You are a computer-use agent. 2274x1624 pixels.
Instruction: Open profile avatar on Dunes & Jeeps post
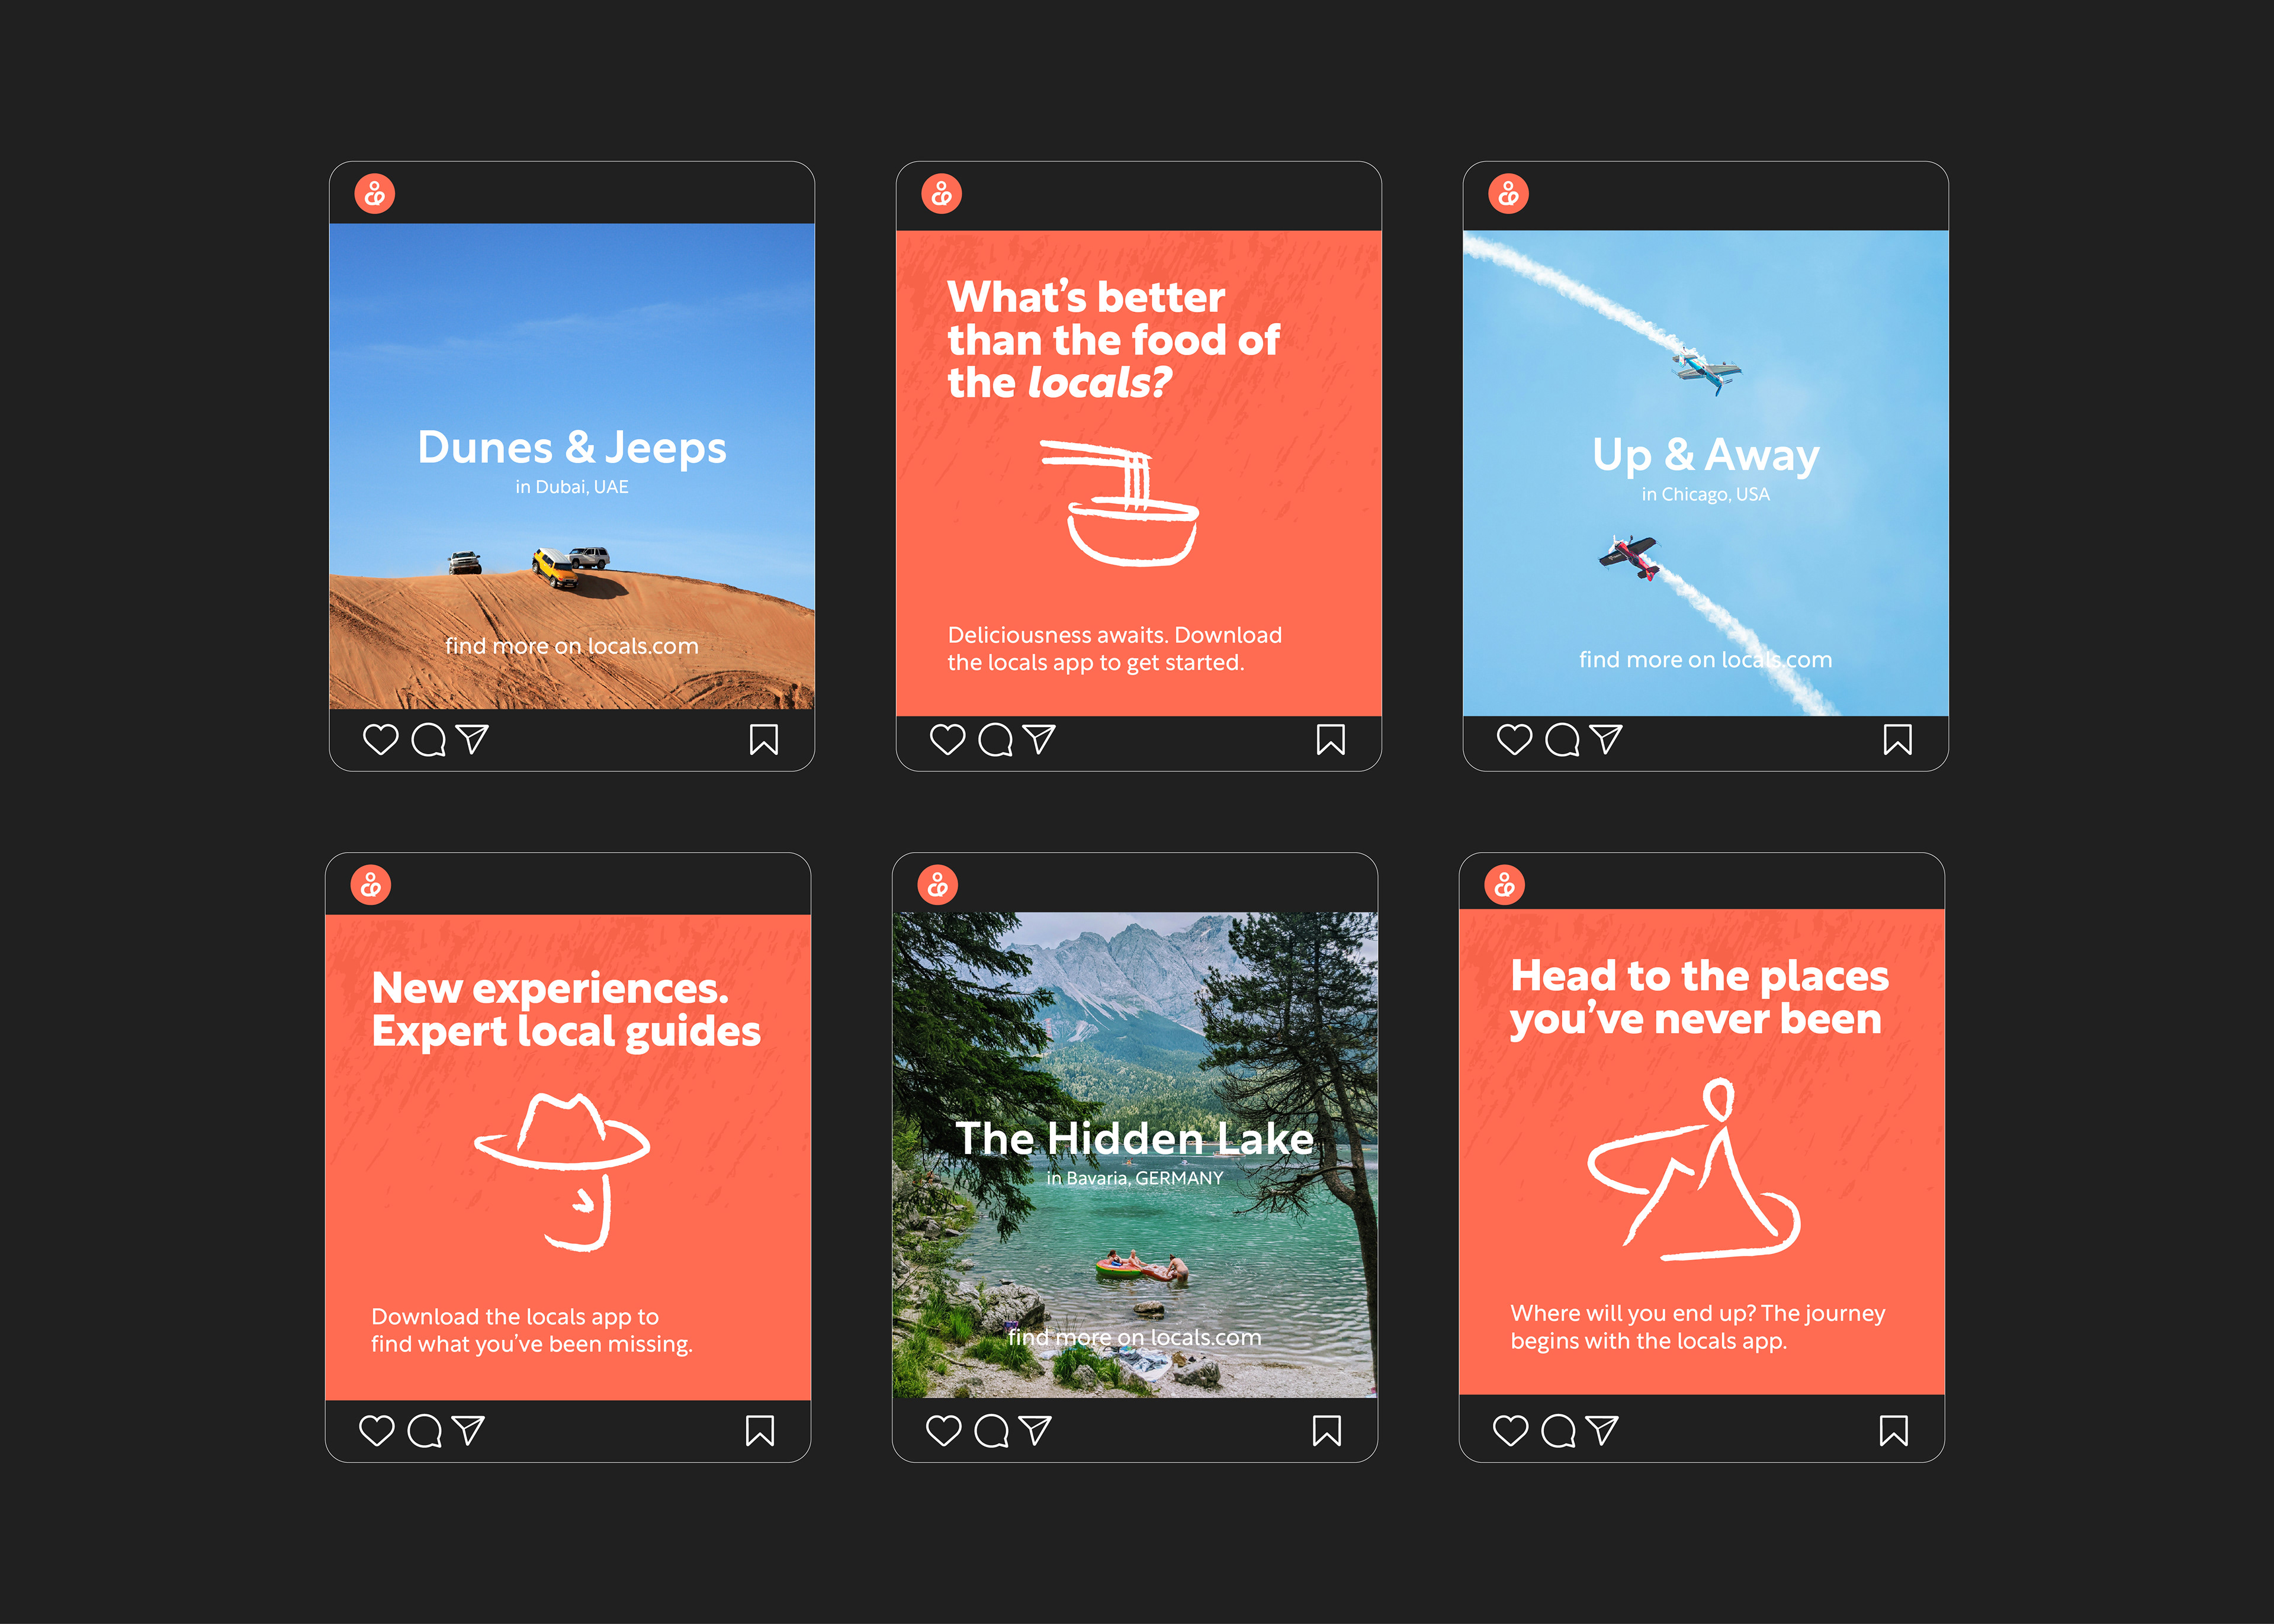point(375,194)
